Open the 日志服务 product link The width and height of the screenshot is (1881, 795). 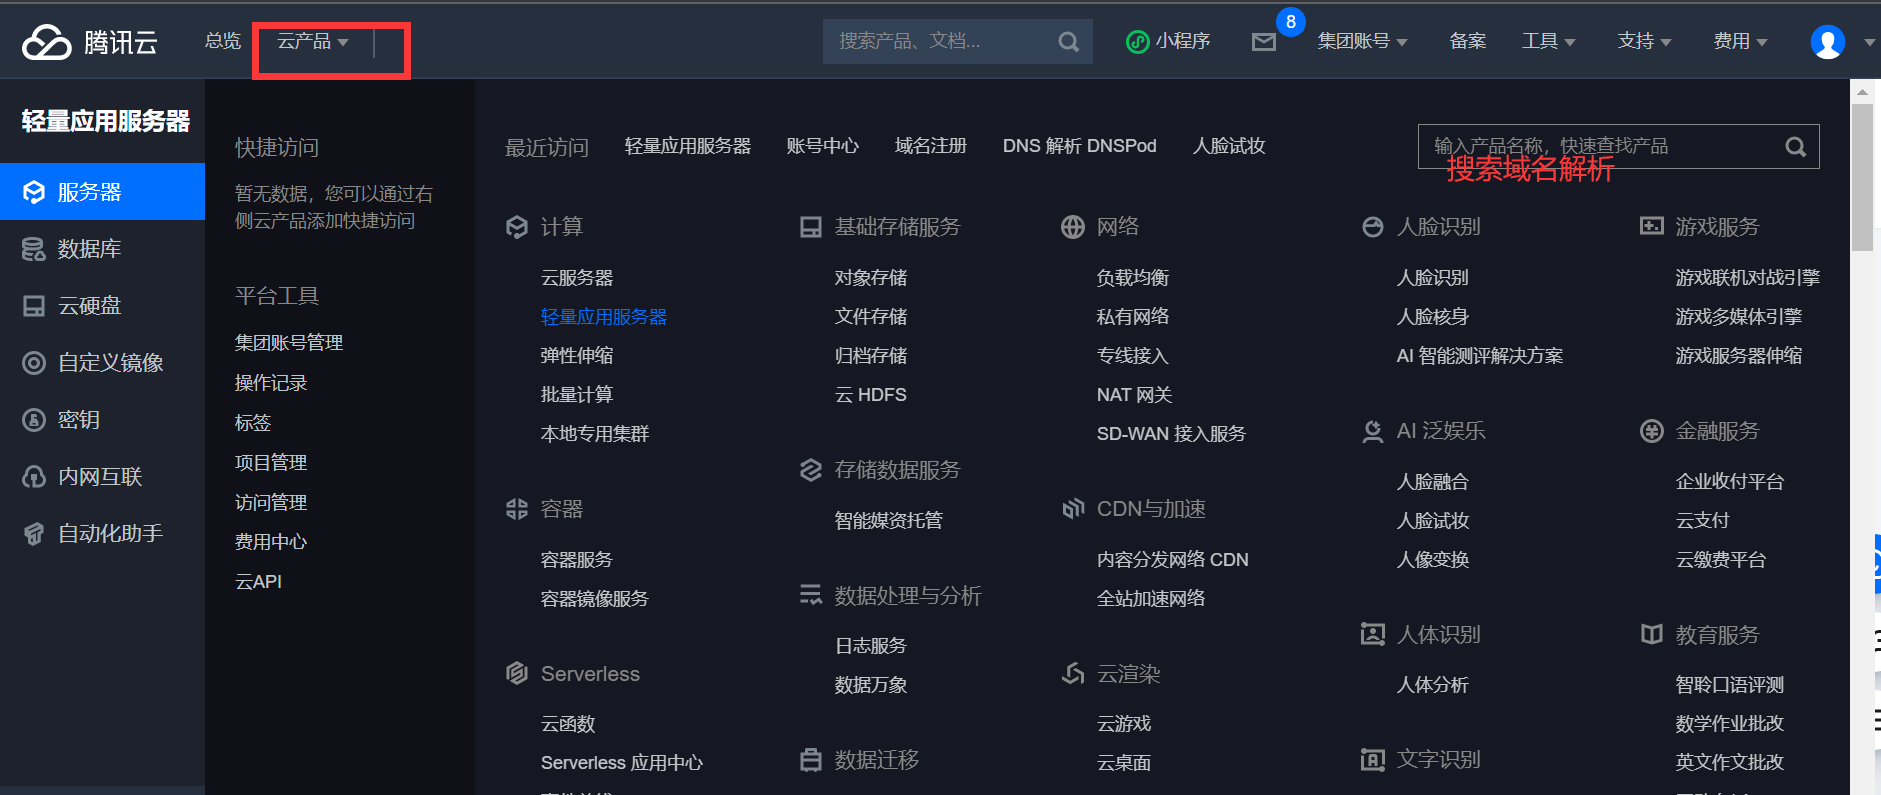coord(871,646)
